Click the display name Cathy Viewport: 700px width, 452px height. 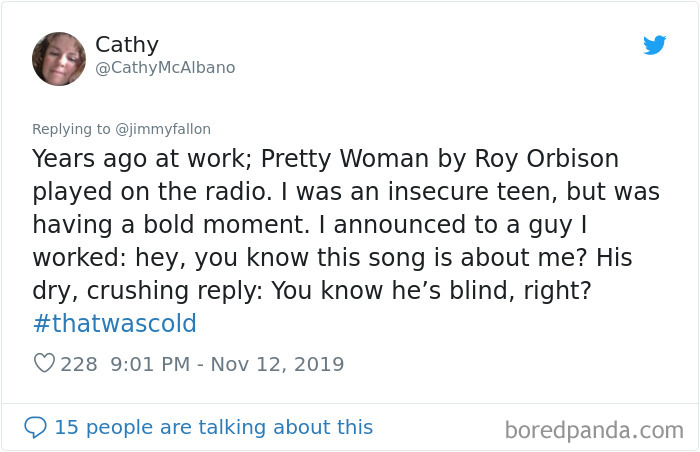(x=127, y=45)
